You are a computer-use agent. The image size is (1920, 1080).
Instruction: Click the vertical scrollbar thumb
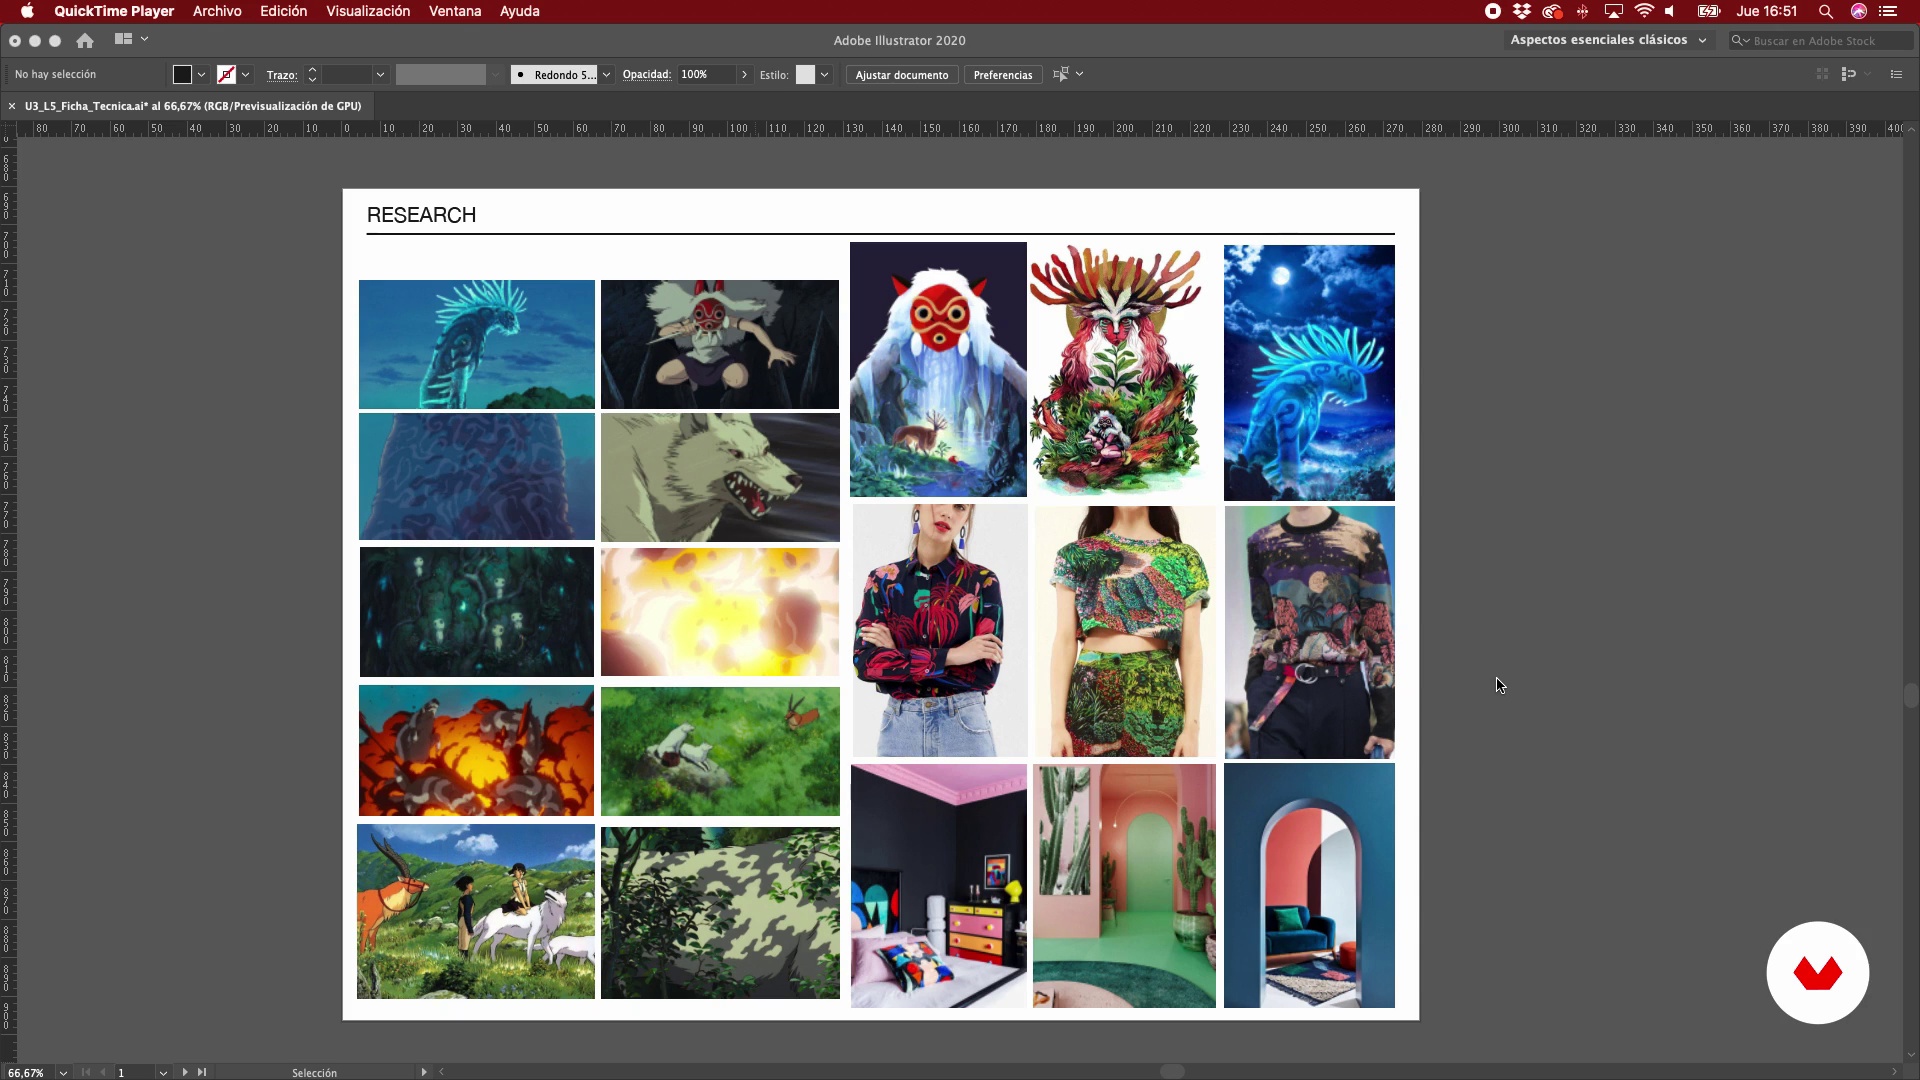1911,695
